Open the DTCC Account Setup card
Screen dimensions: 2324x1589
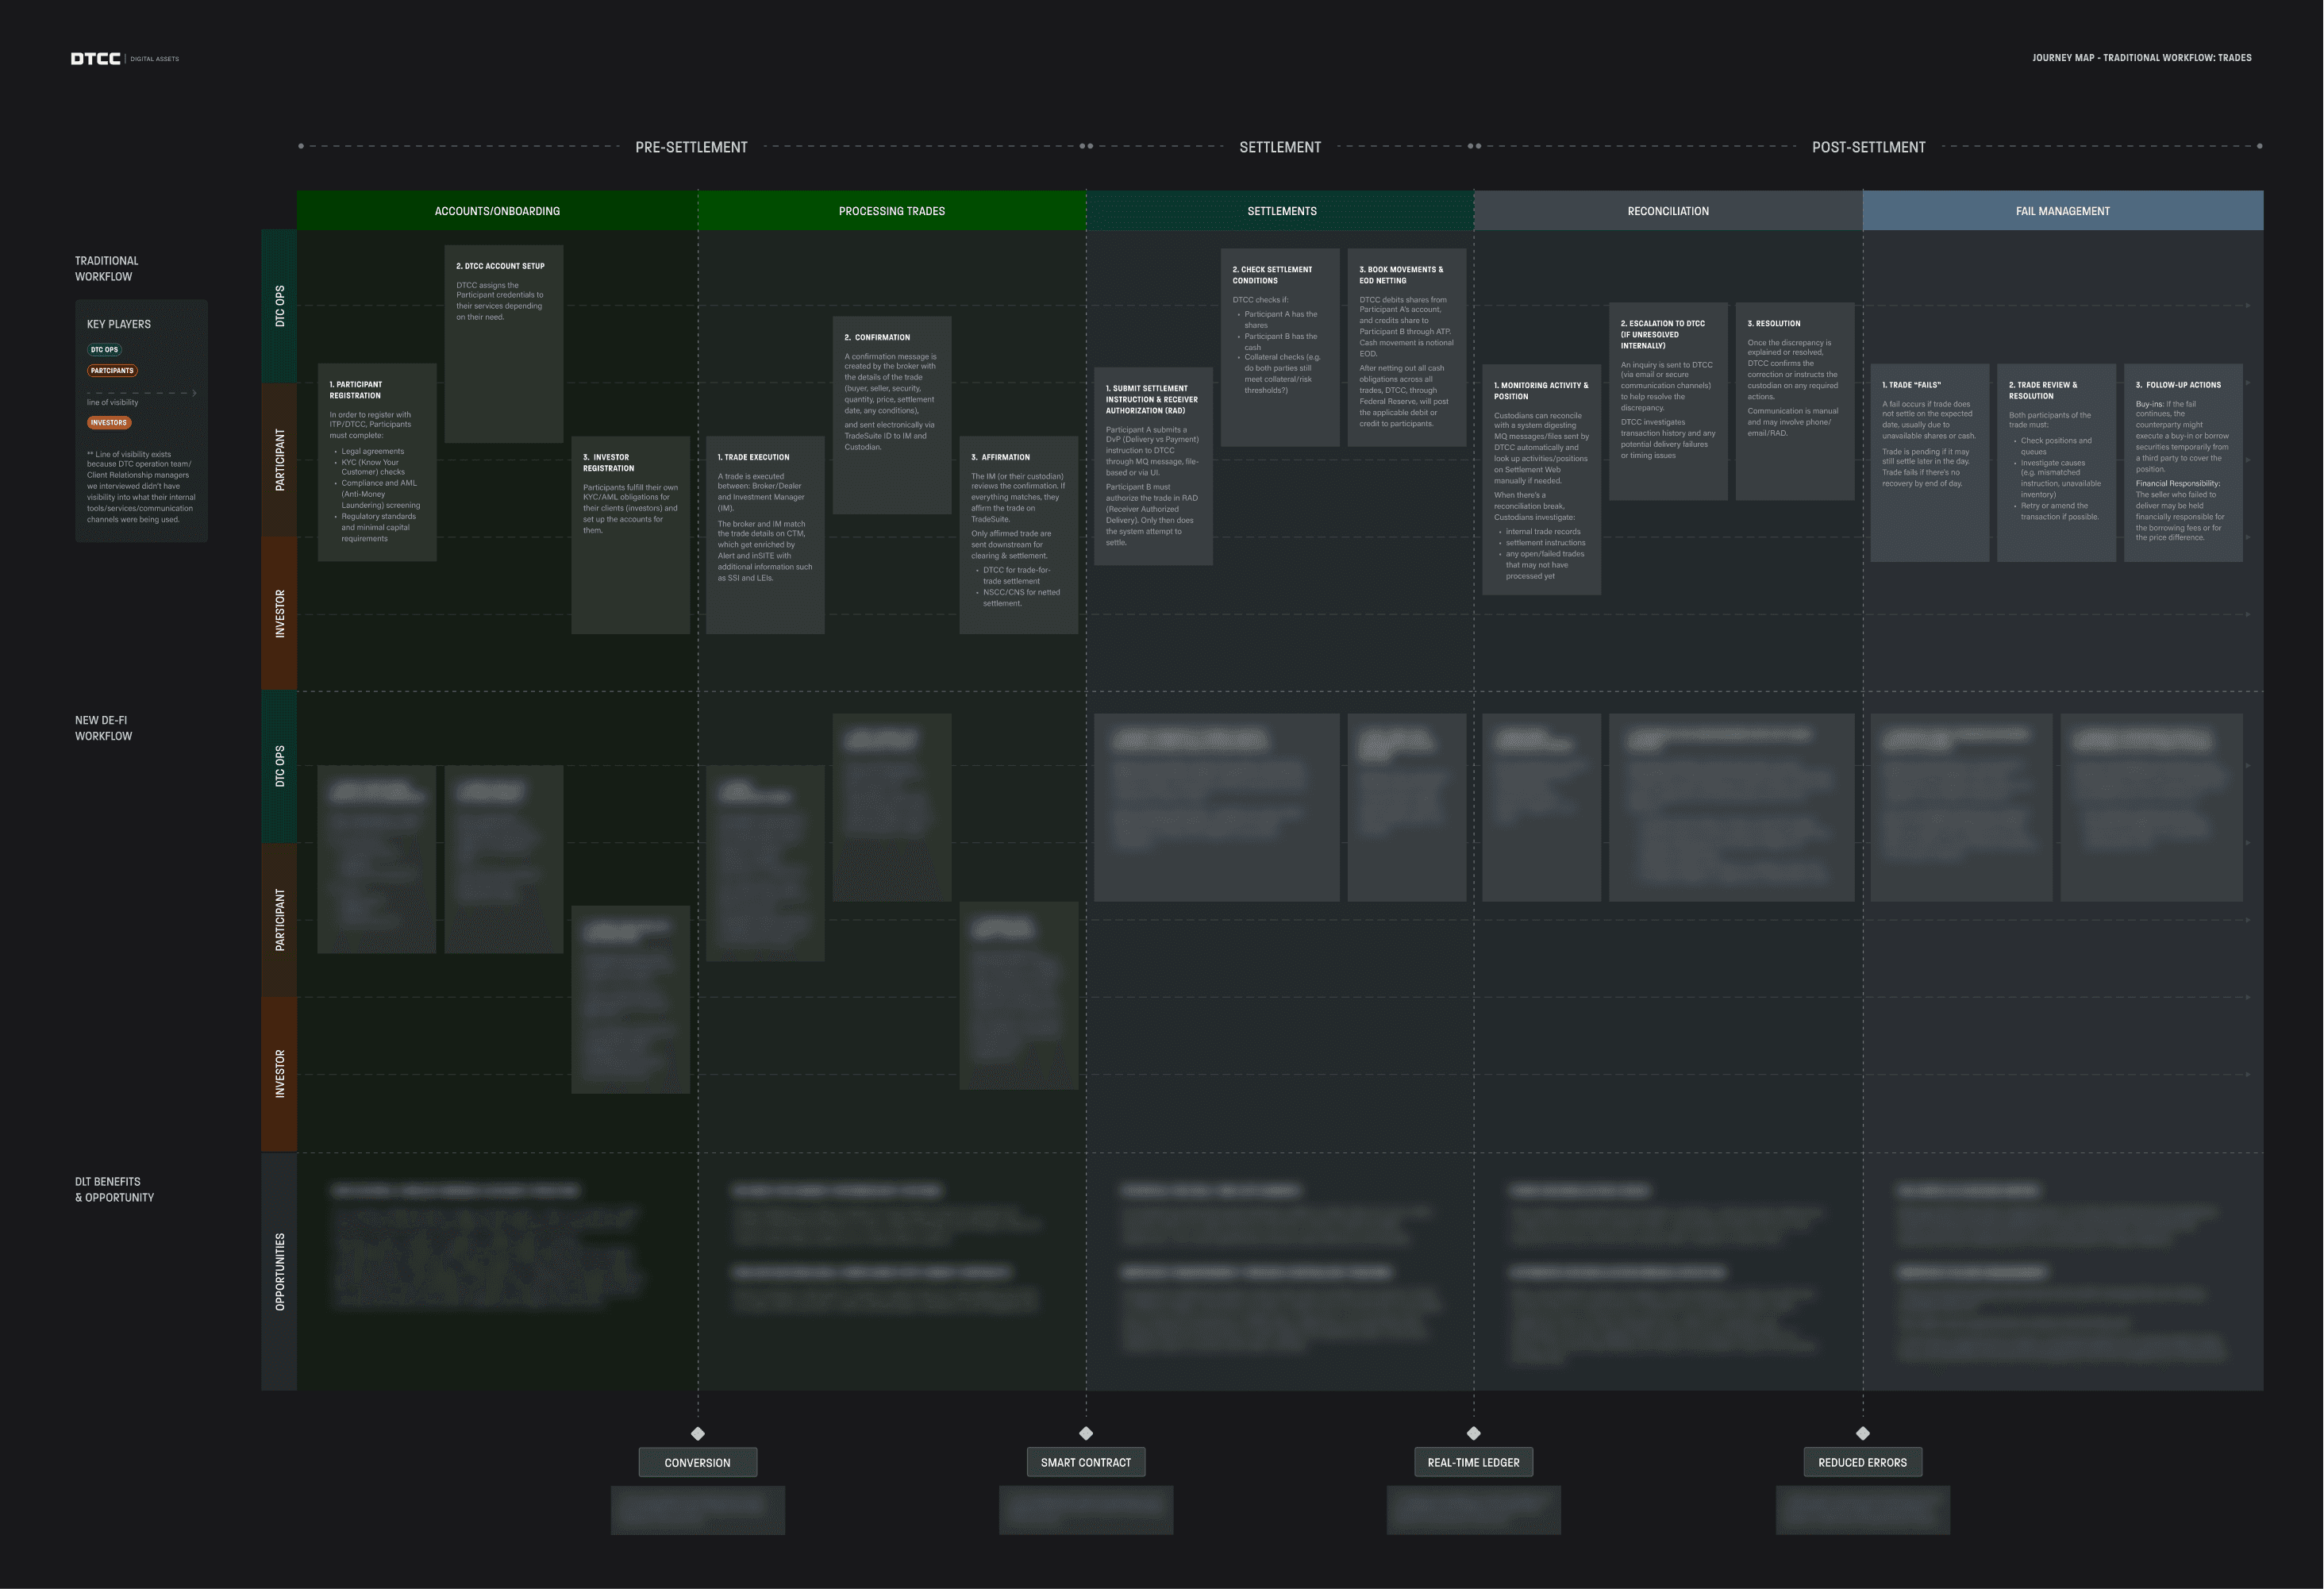click(503, 343)
